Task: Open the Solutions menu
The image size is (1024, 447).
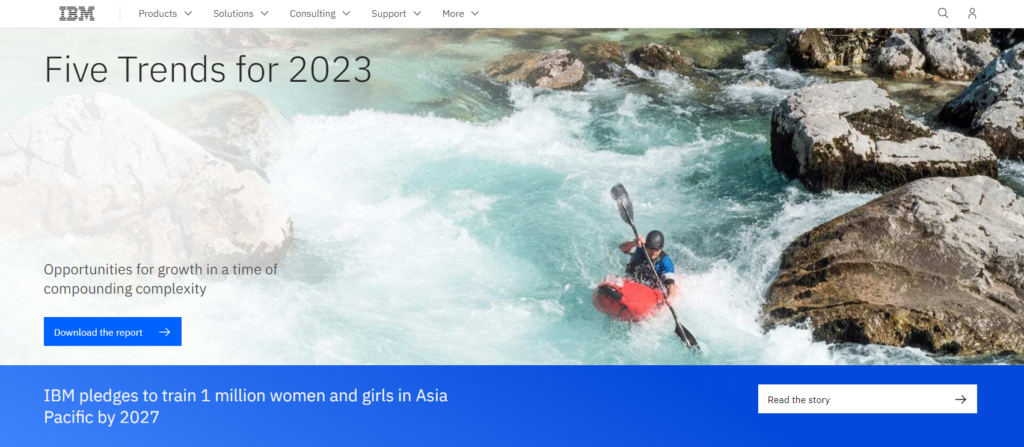Action: click(x=241, y=14)
